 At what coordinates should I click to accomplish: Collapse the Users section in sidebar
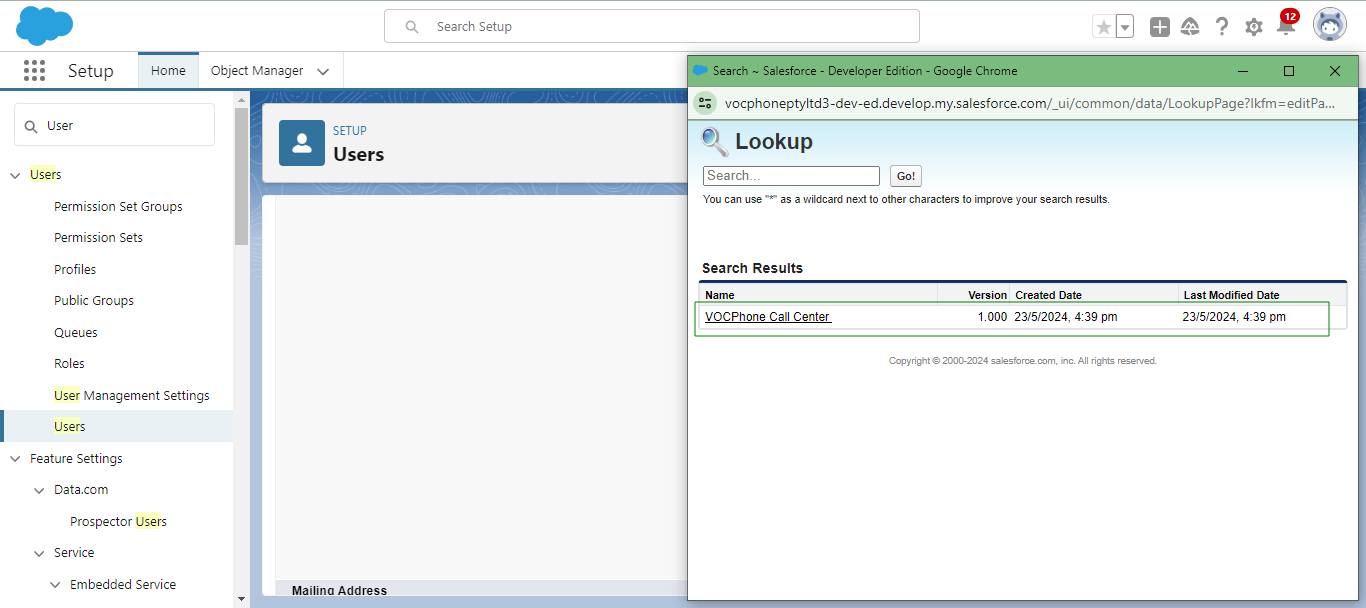[x=15, y=175]
